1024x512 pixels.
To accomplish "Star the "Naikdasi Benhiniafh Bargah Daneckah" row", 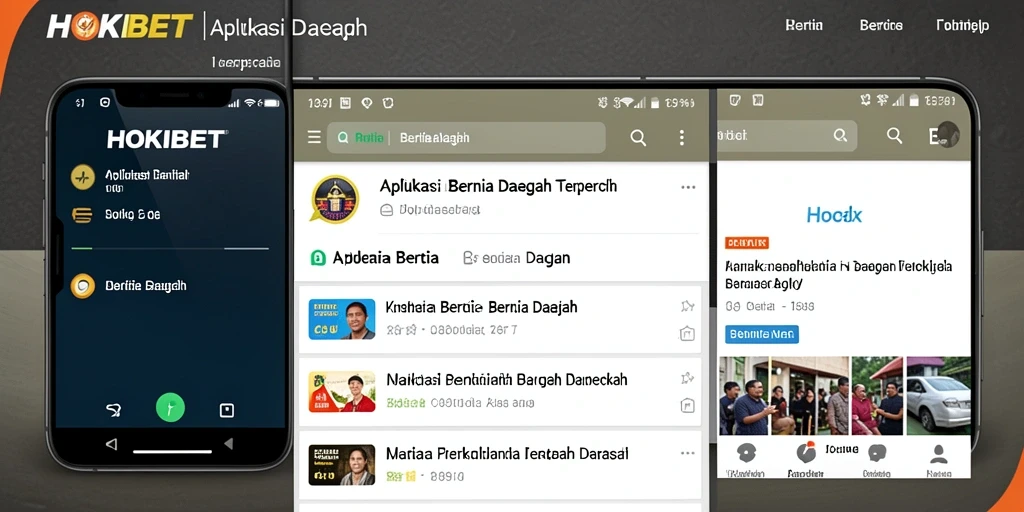I will [x=687, y=377].
